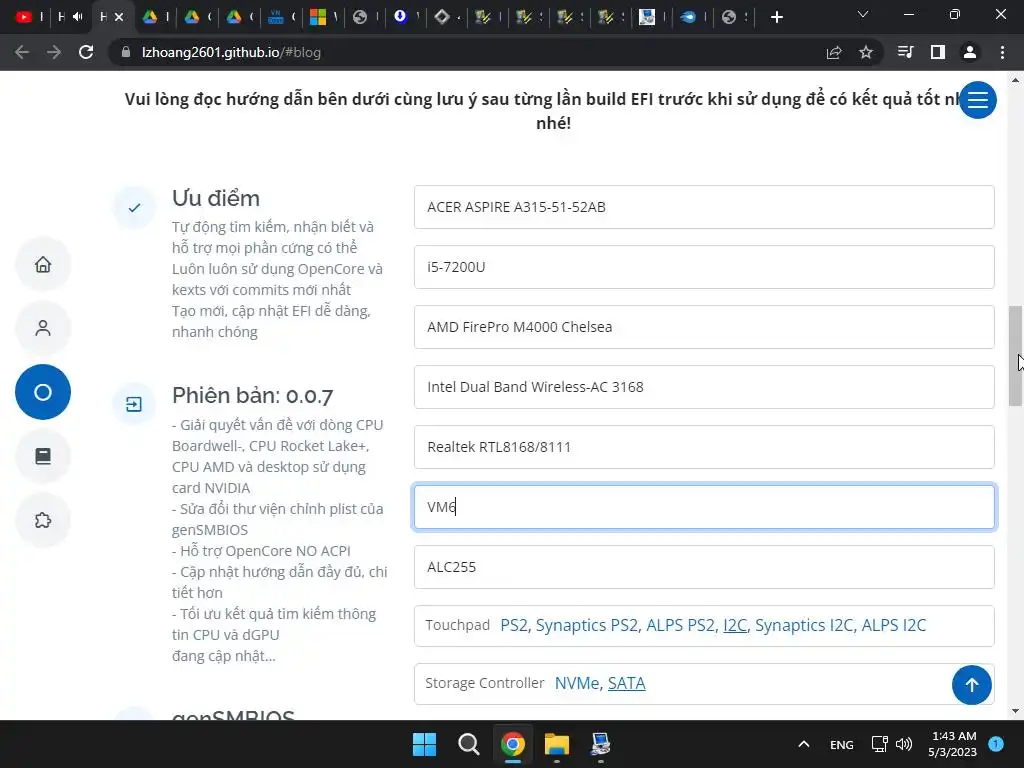Edit the ACER ASPIRE A315-51-52AB field
The image size is (1024, 768).
tap(704, 207)
